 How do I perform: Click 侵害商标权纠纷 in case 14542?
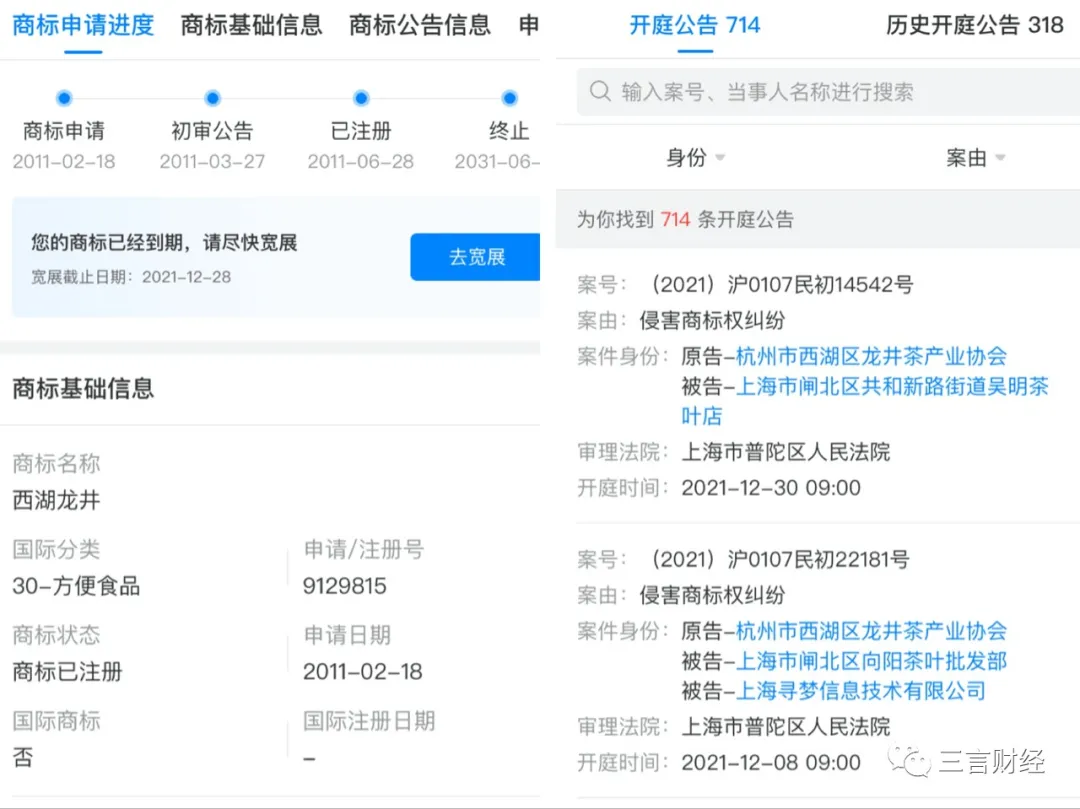pyautogui.click(x=712, y=321)
